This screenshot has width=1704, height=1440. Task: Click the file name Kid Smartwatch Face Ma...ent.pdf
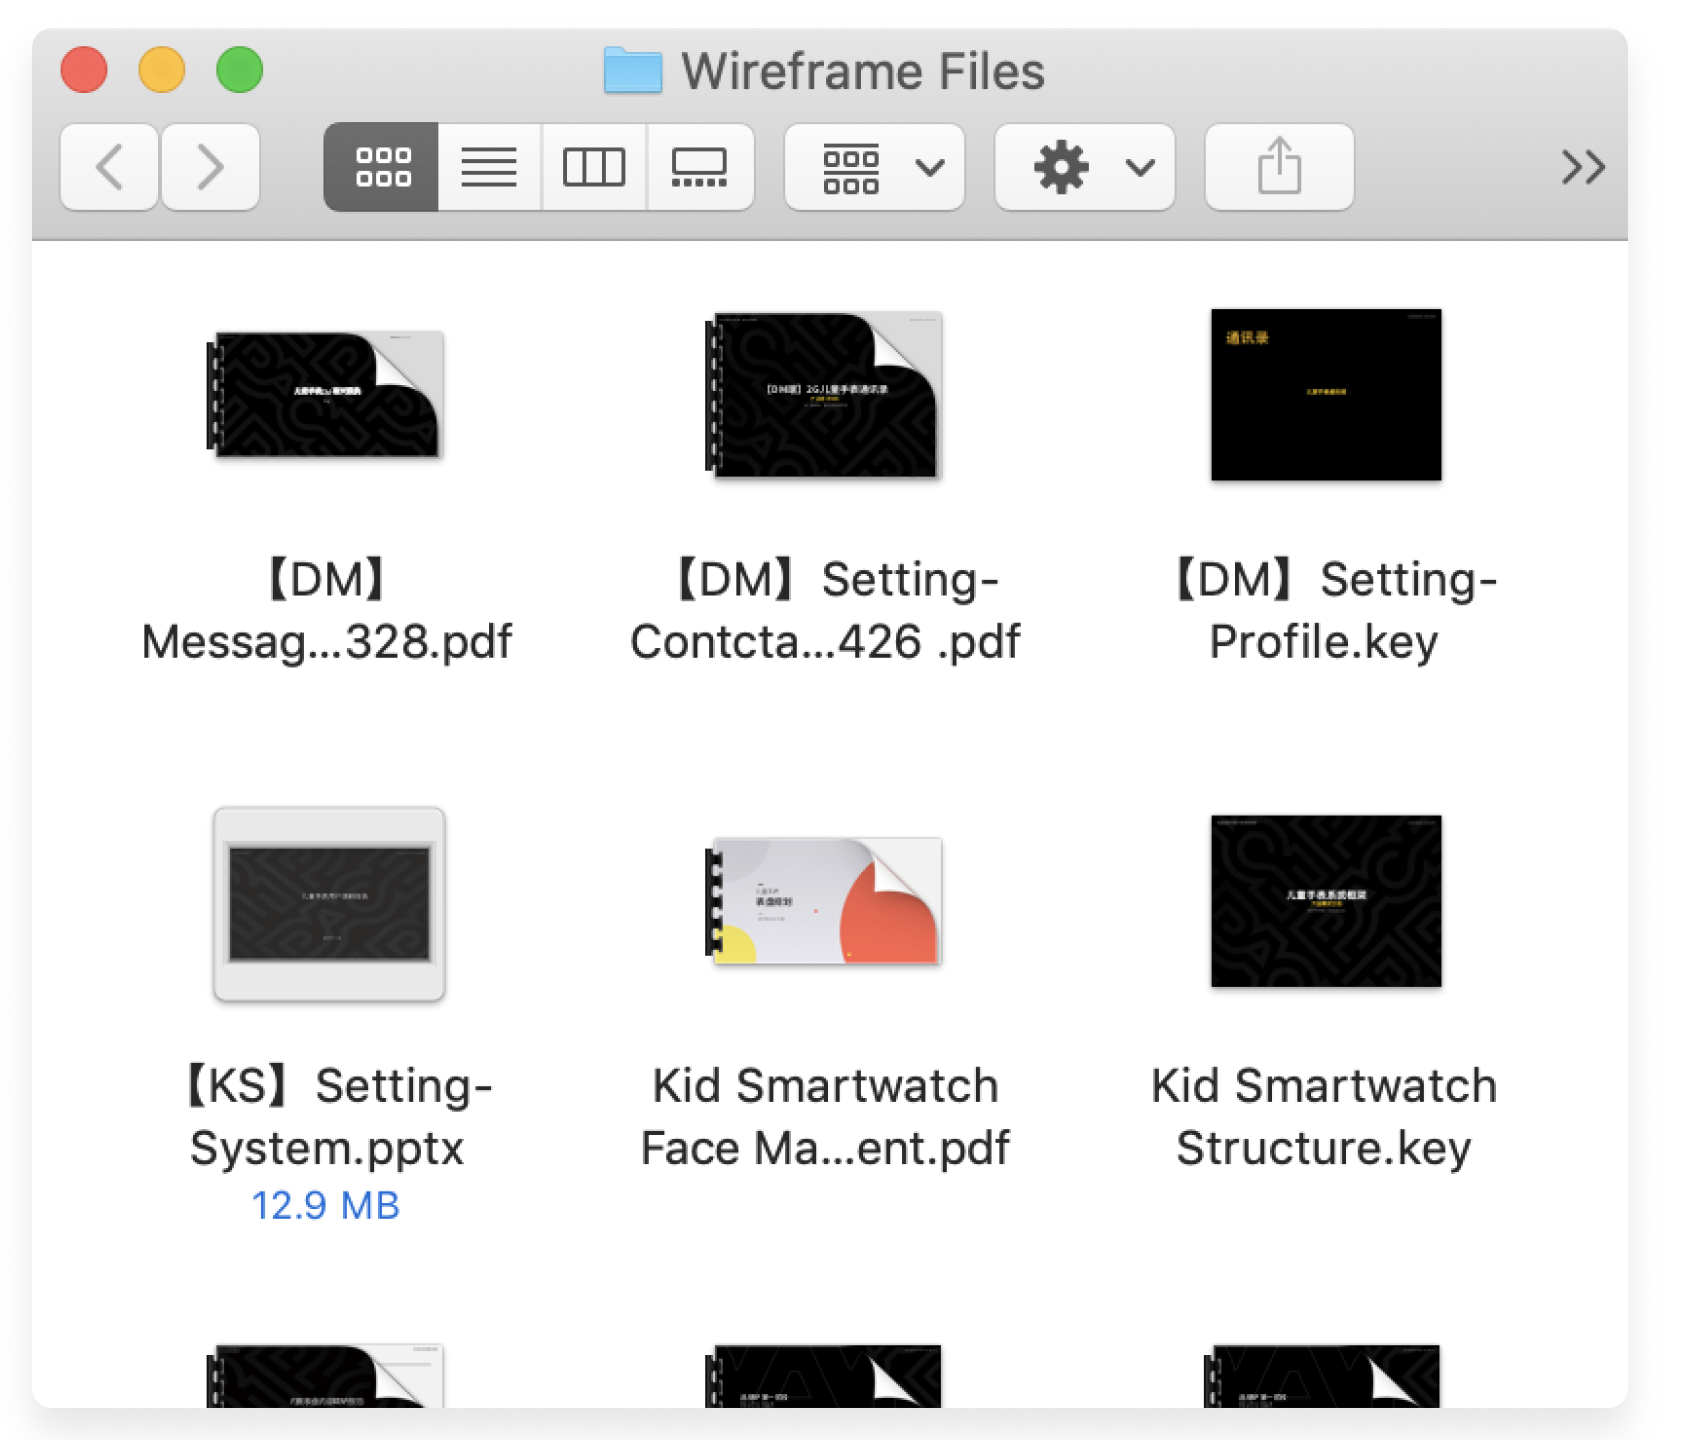pos(825,1116)
